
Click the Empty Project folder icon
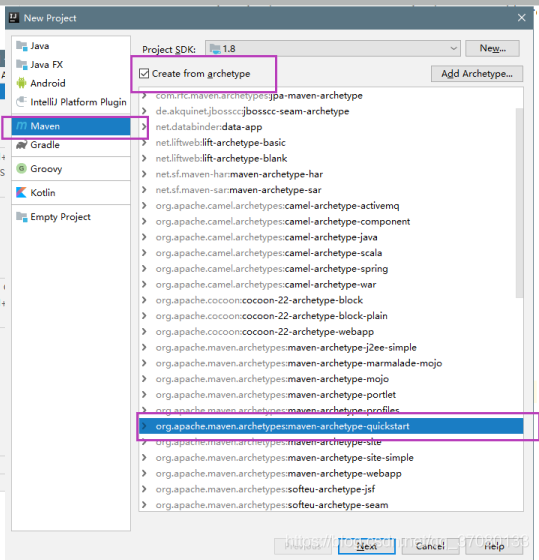click(x=22, y=217)
